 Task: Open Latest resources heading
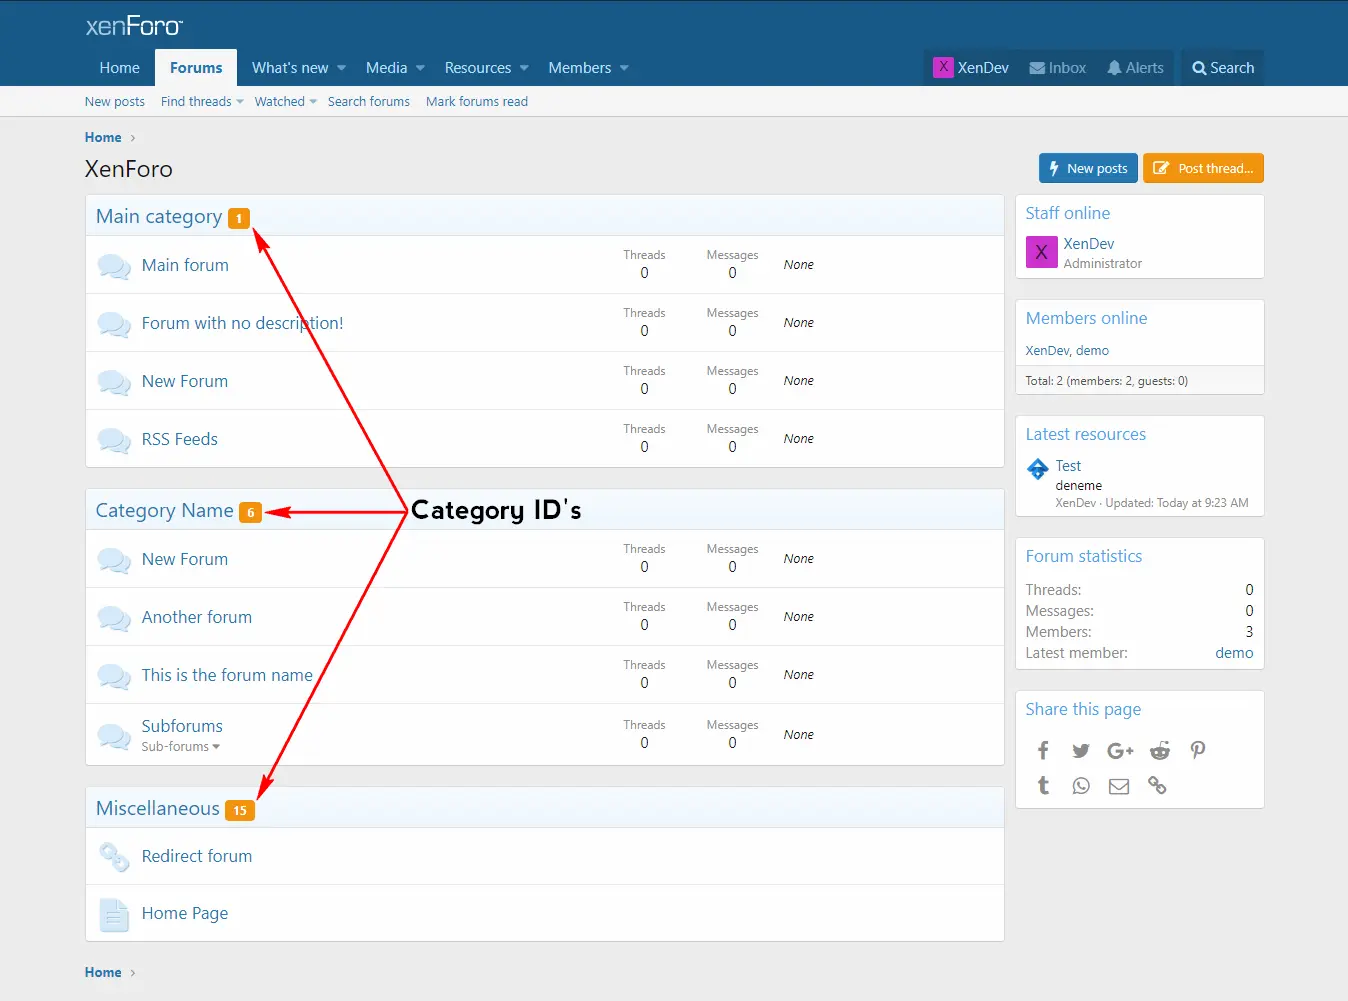point(1086,435)
